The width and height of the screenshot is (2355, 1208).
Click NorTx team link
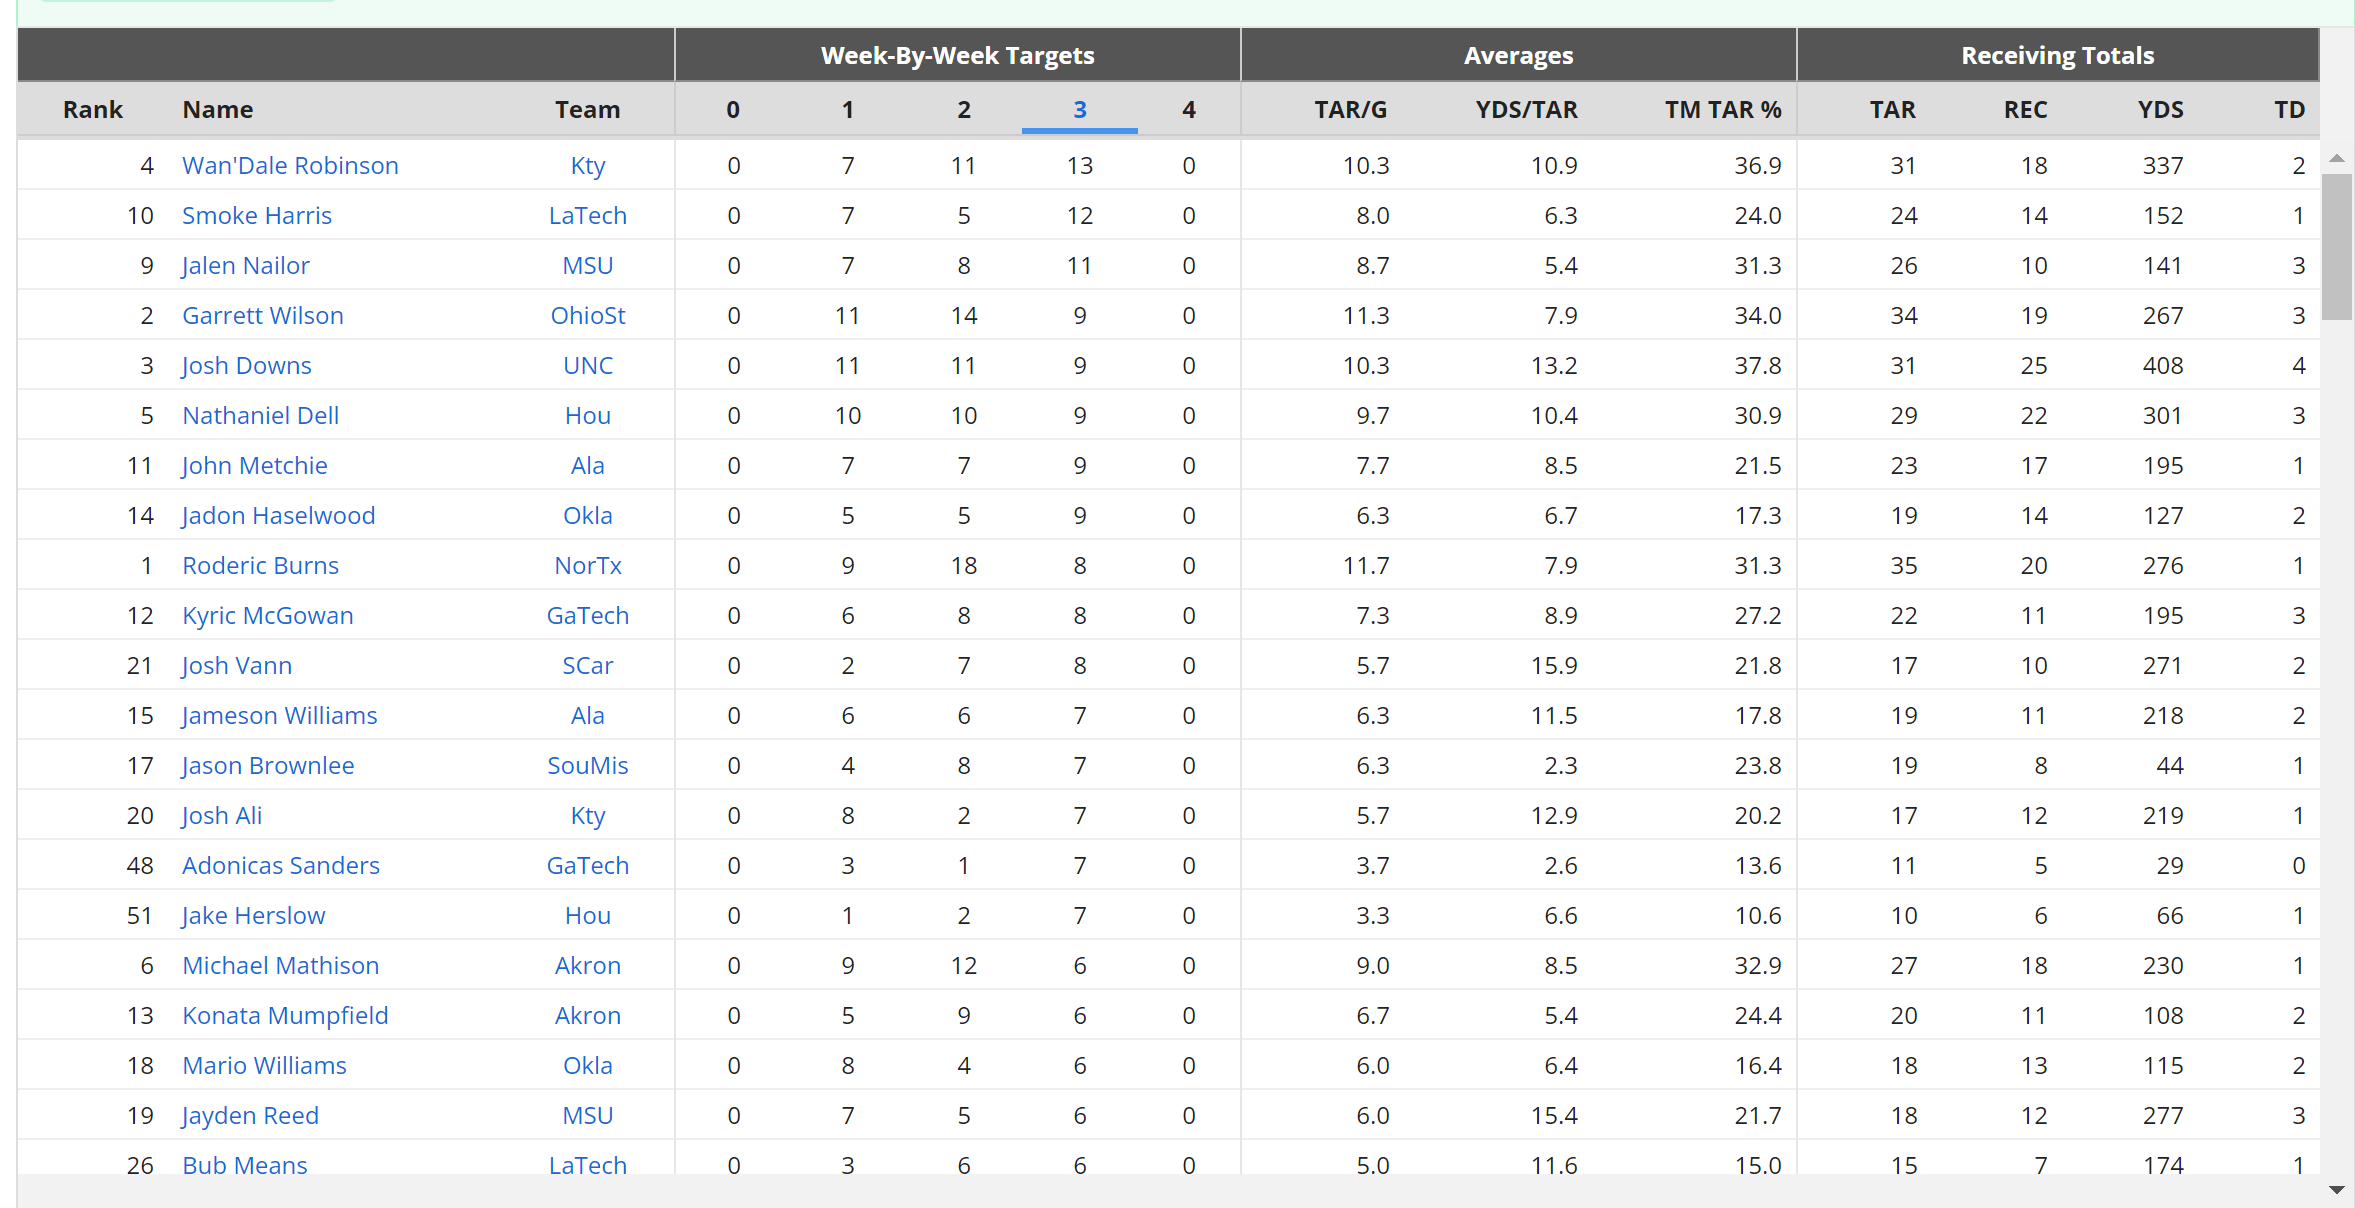coord(588,565)
